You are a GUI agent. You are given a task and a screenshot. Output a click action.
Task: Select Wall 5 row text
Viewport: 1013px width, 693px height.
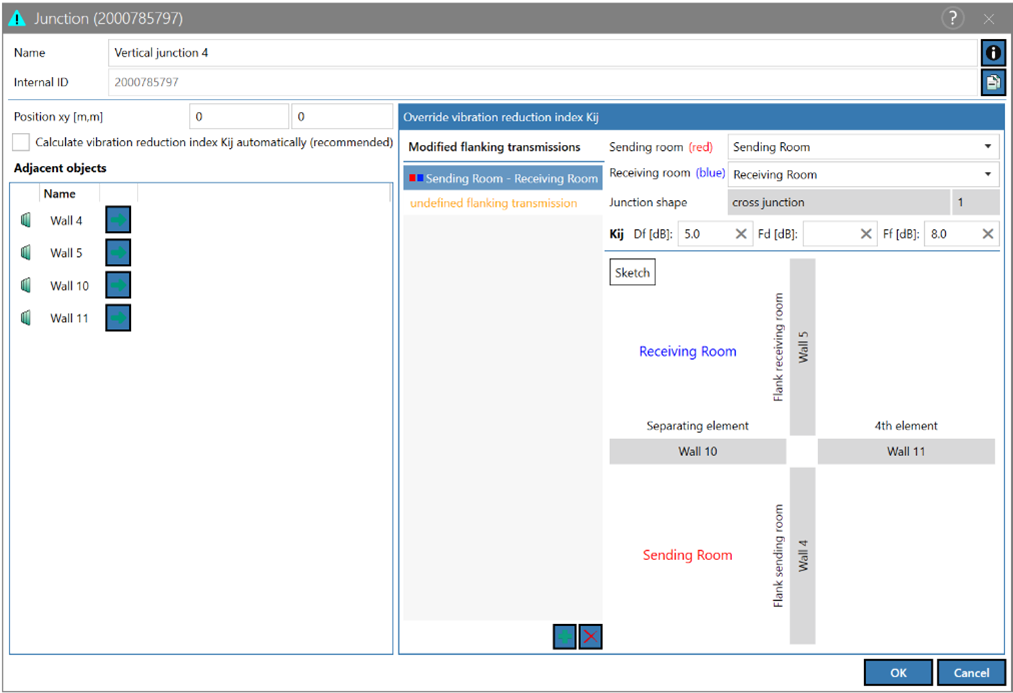[66, 253]
